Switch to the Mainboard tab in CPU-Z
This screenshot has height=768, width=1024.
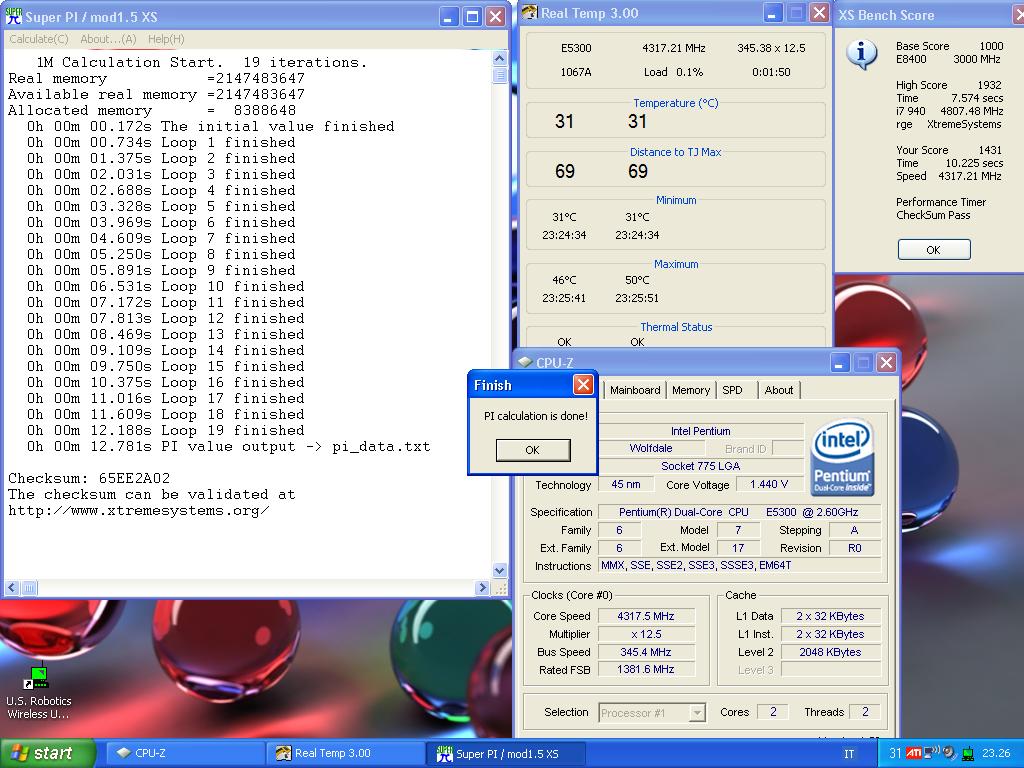coord(635,390)
